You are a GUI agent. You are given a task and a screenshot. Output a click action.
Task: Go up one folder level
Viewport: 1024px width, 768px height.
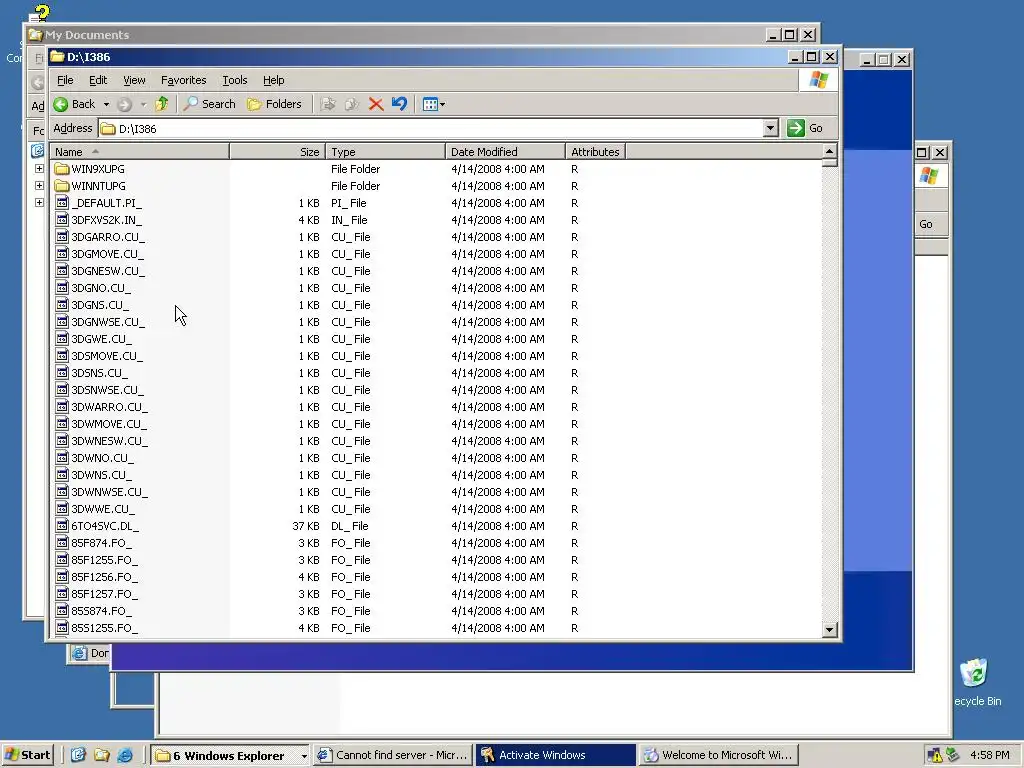(x=161, y=104)
